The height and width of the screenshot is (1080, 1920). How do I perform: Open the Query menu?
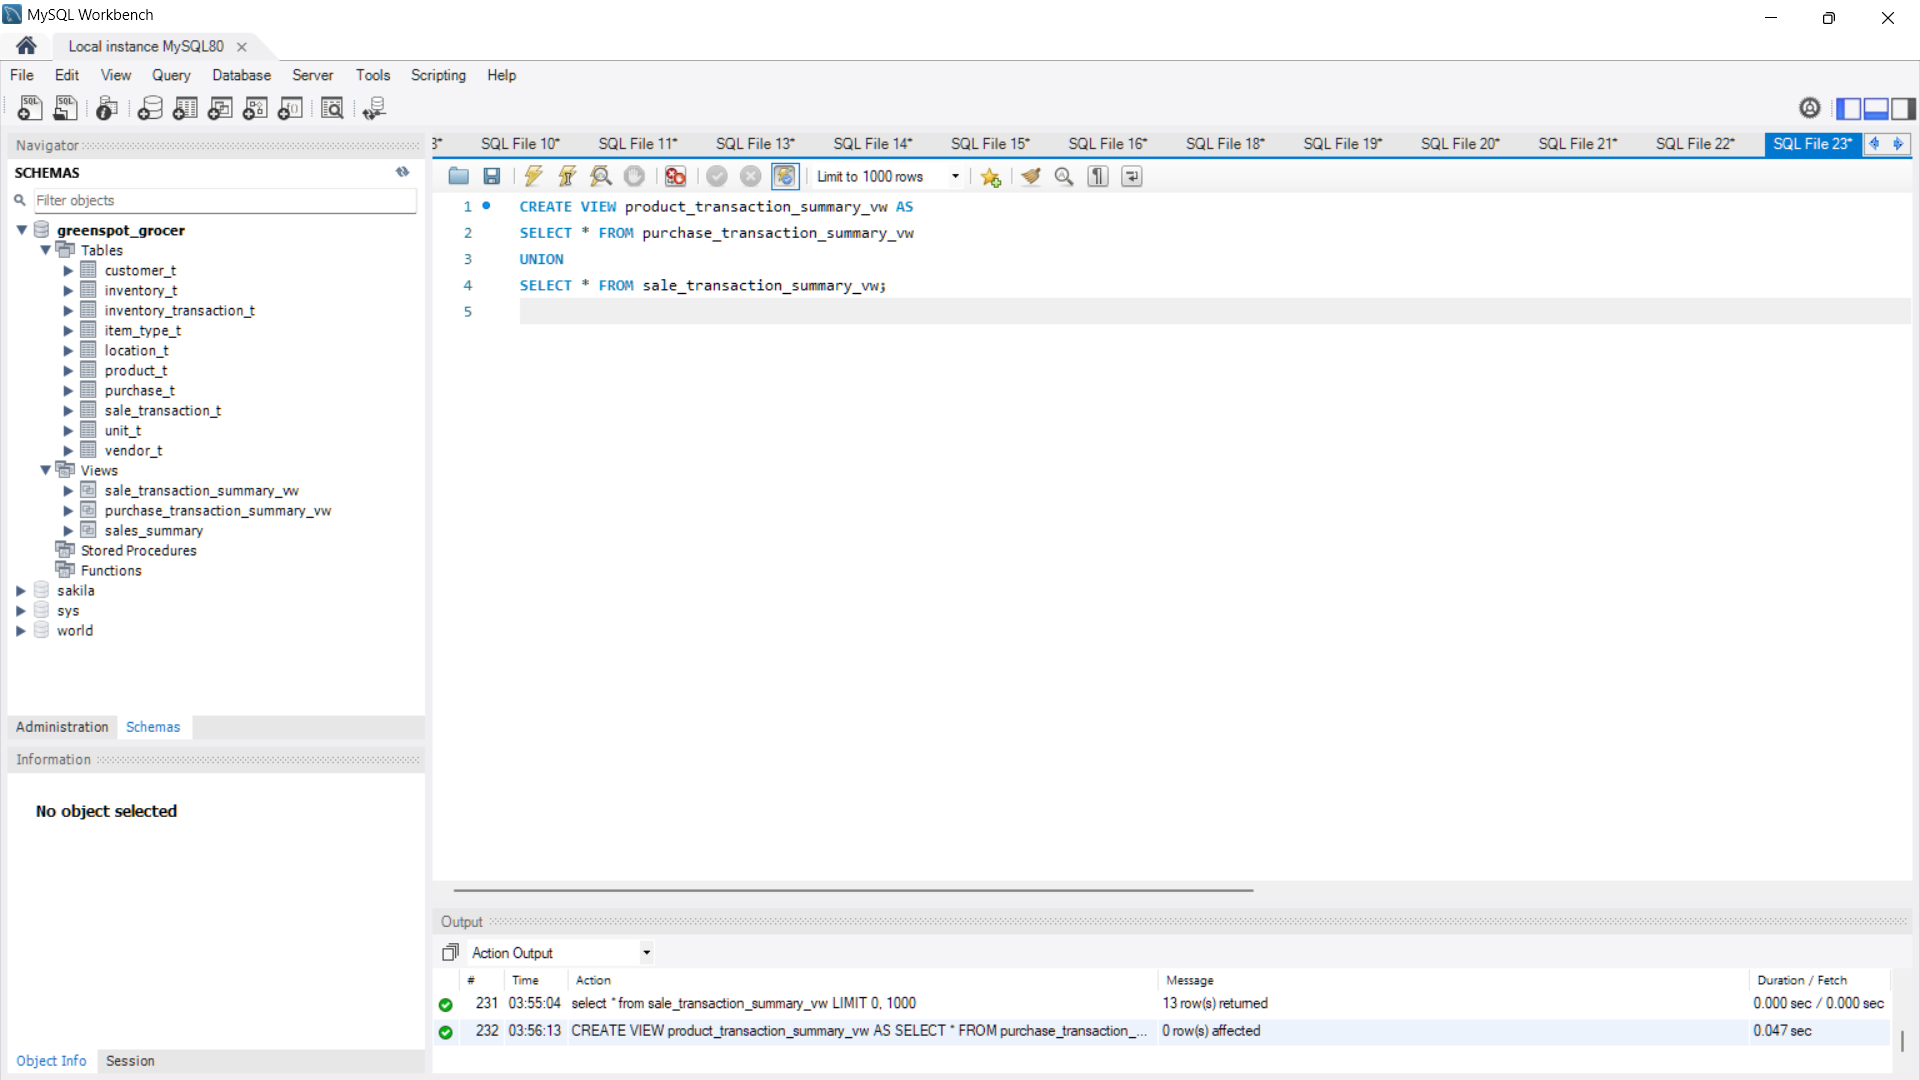[x=171, y=75]
